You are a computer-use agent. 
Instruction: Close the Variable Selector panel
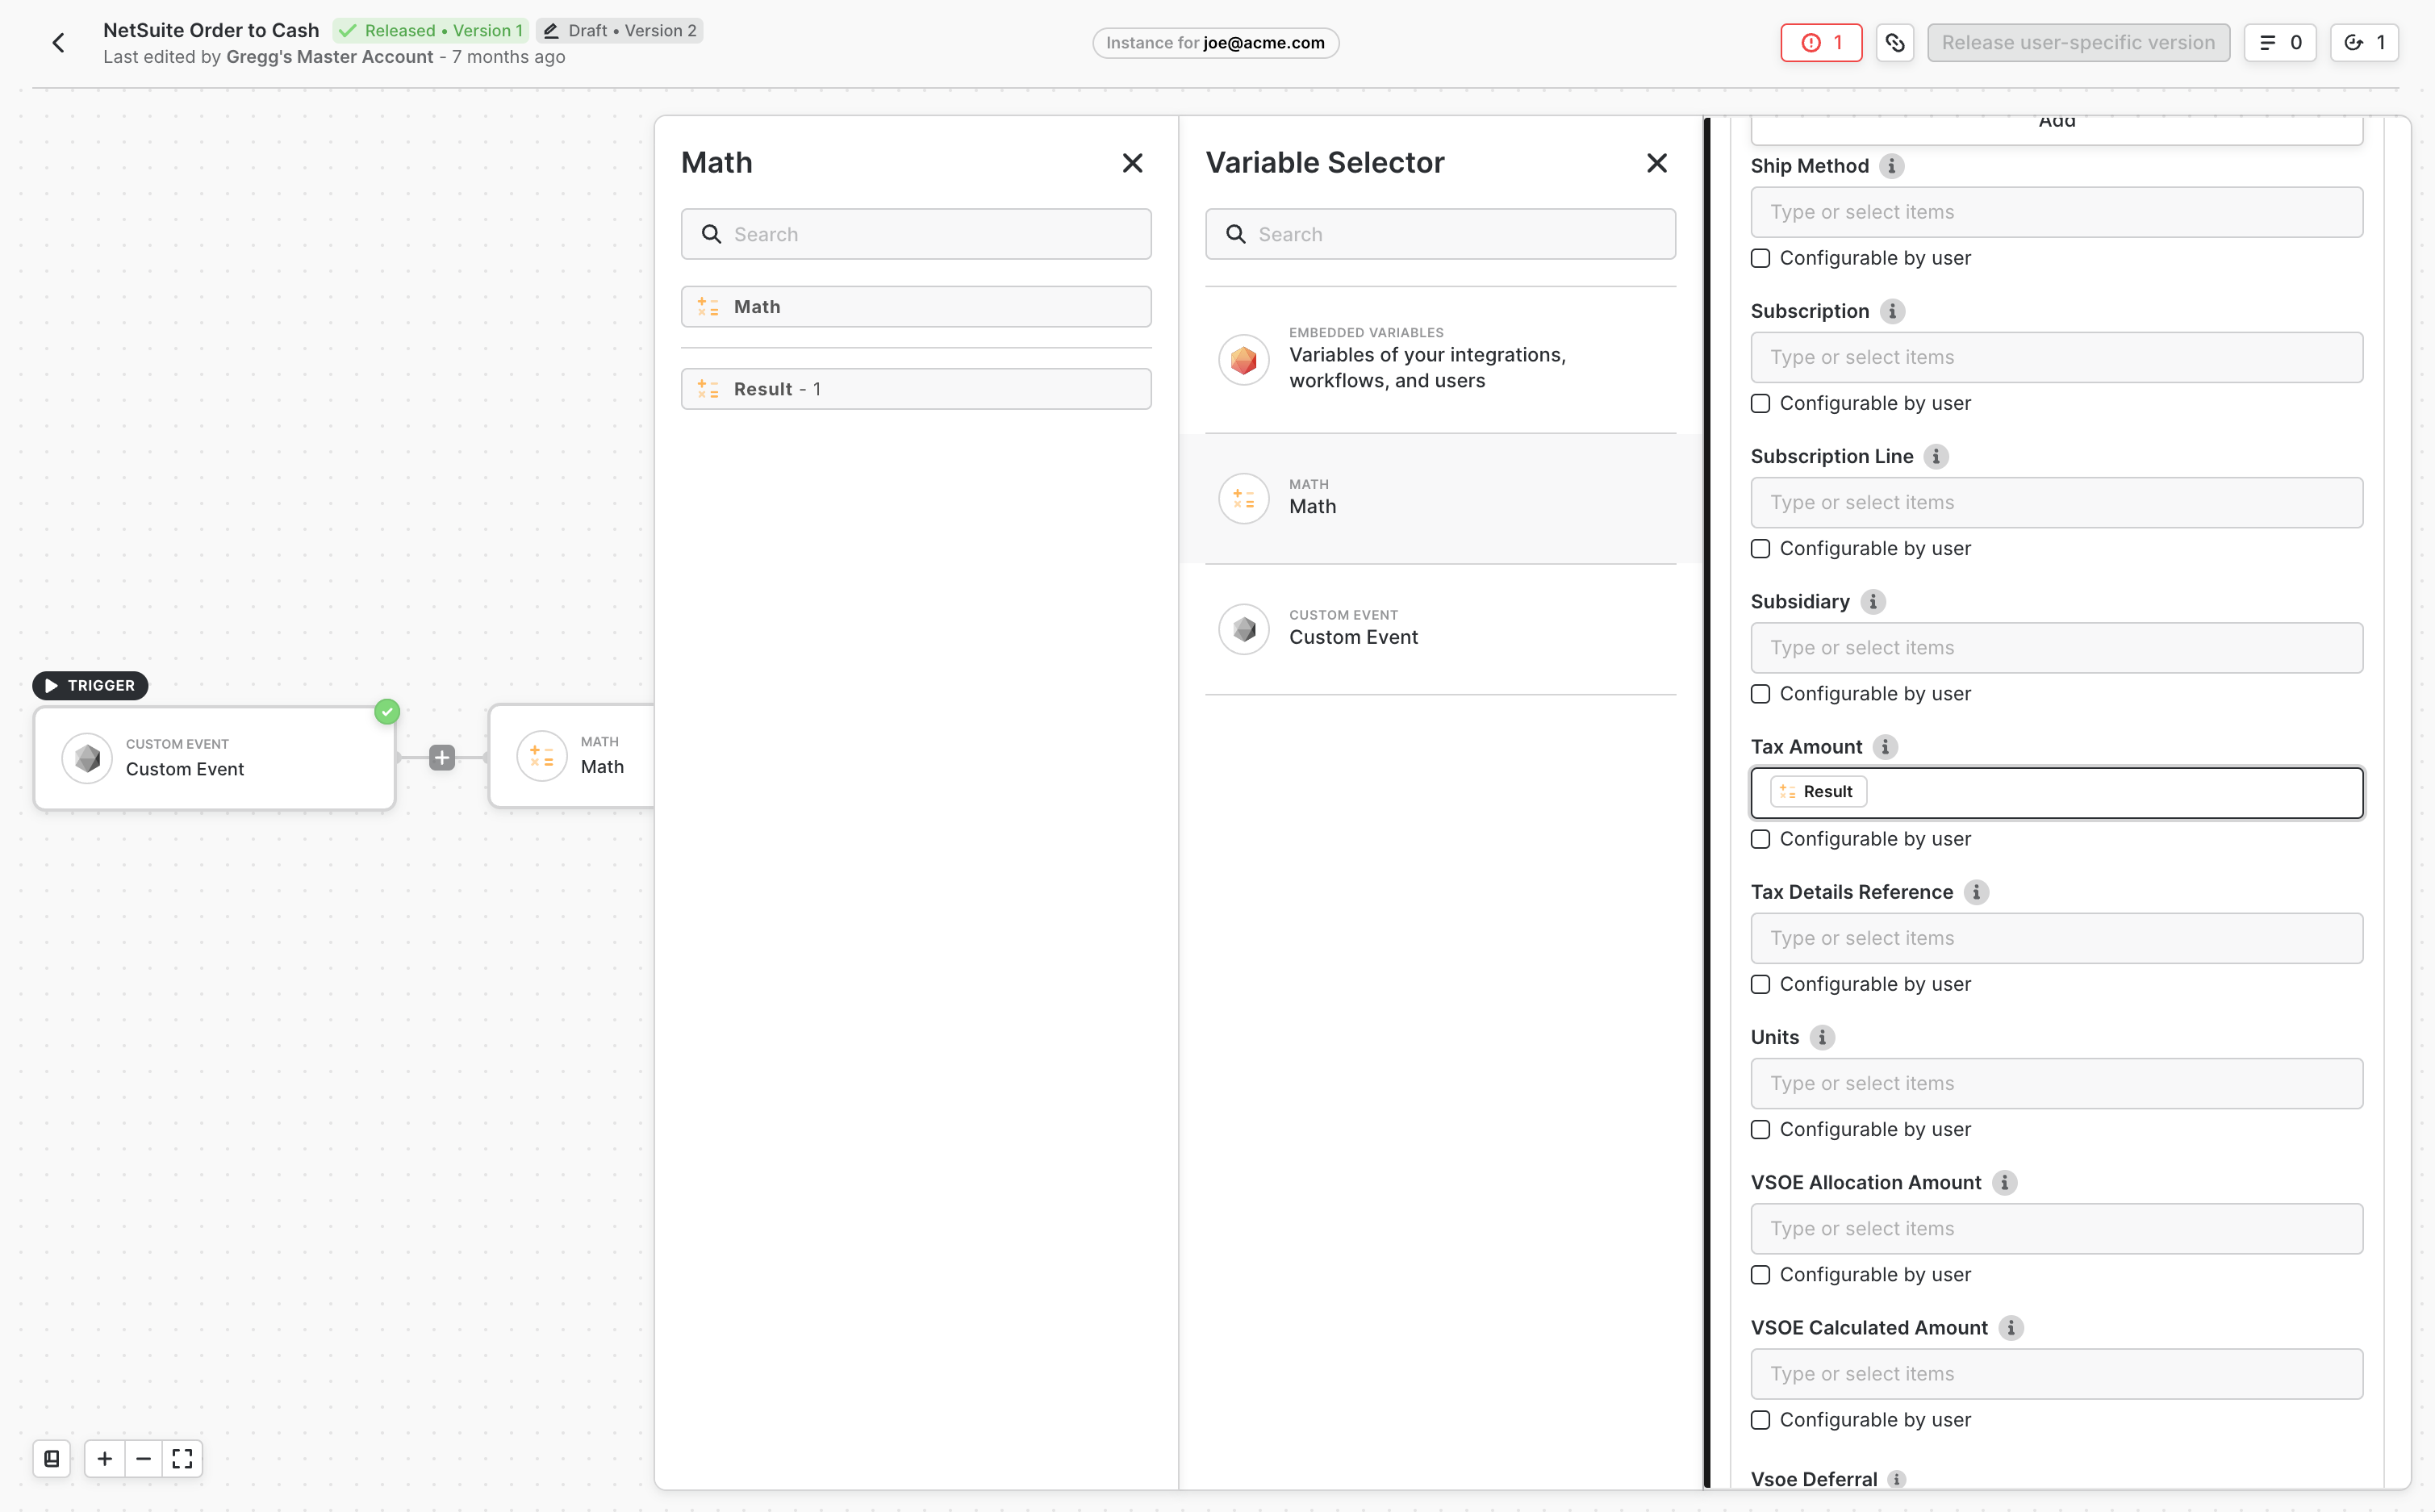tap(1657, 163)
